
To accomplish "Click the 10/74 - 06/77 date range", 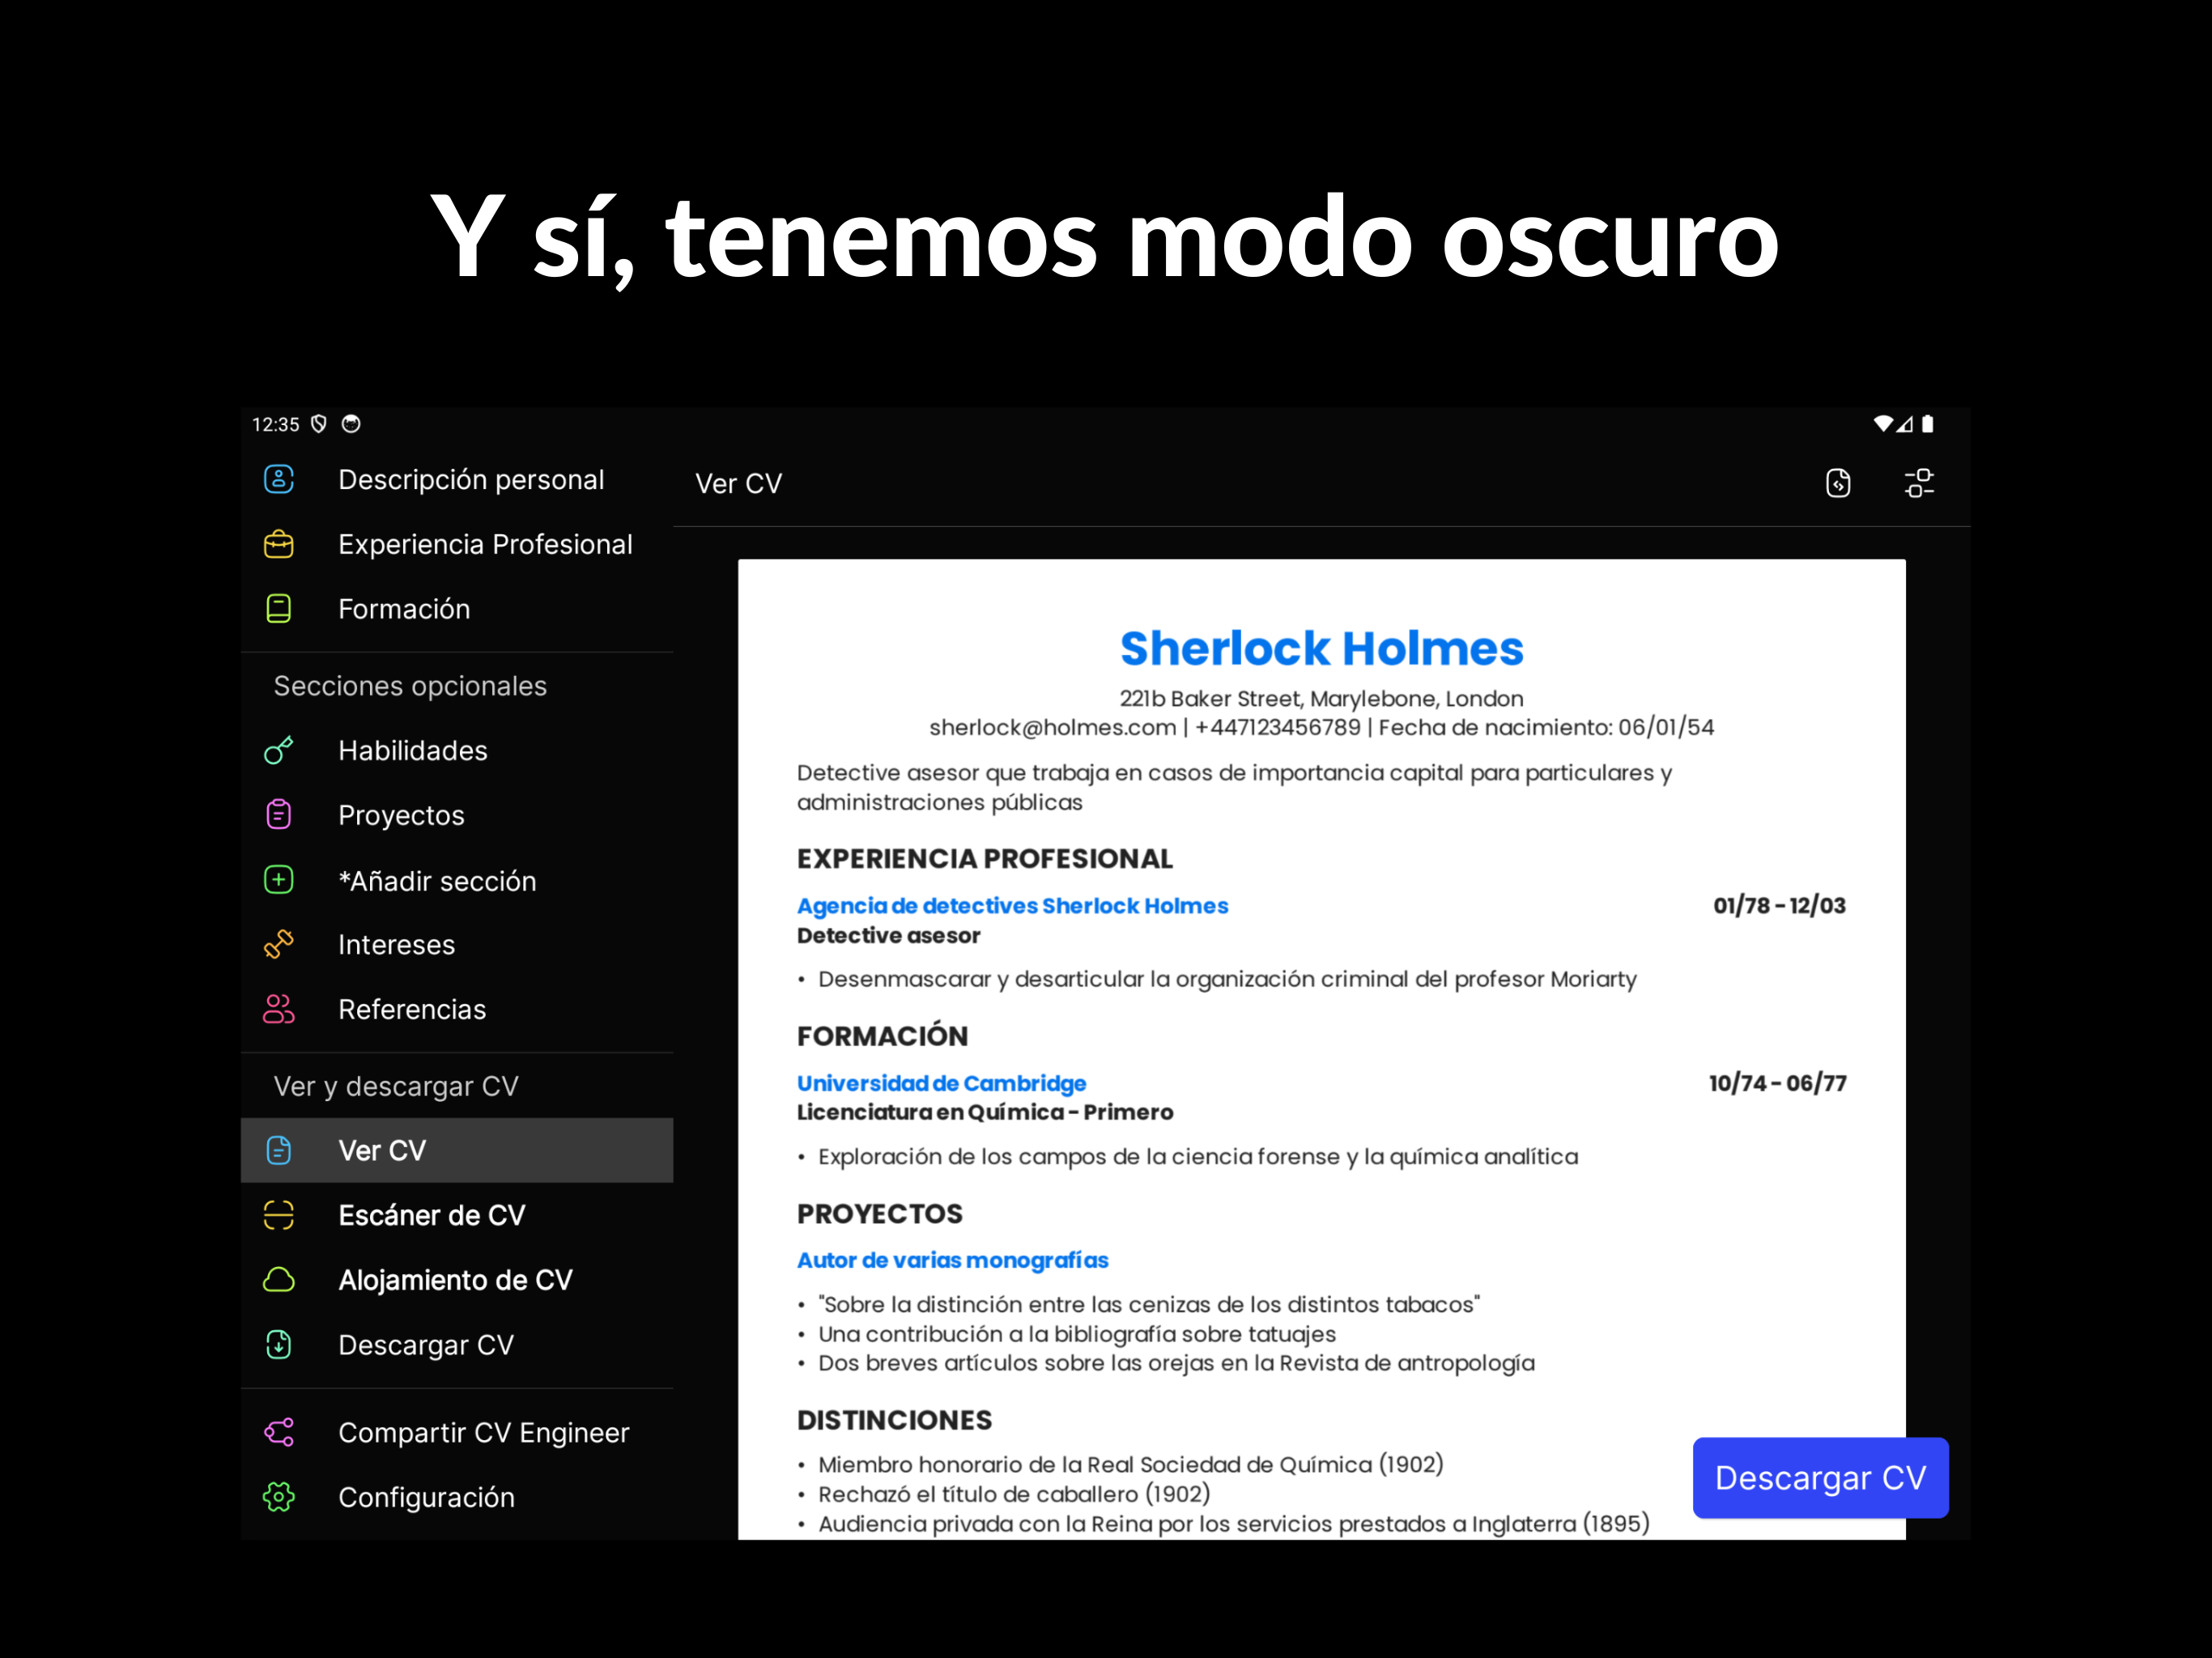I will (x=1777, y=1083).
